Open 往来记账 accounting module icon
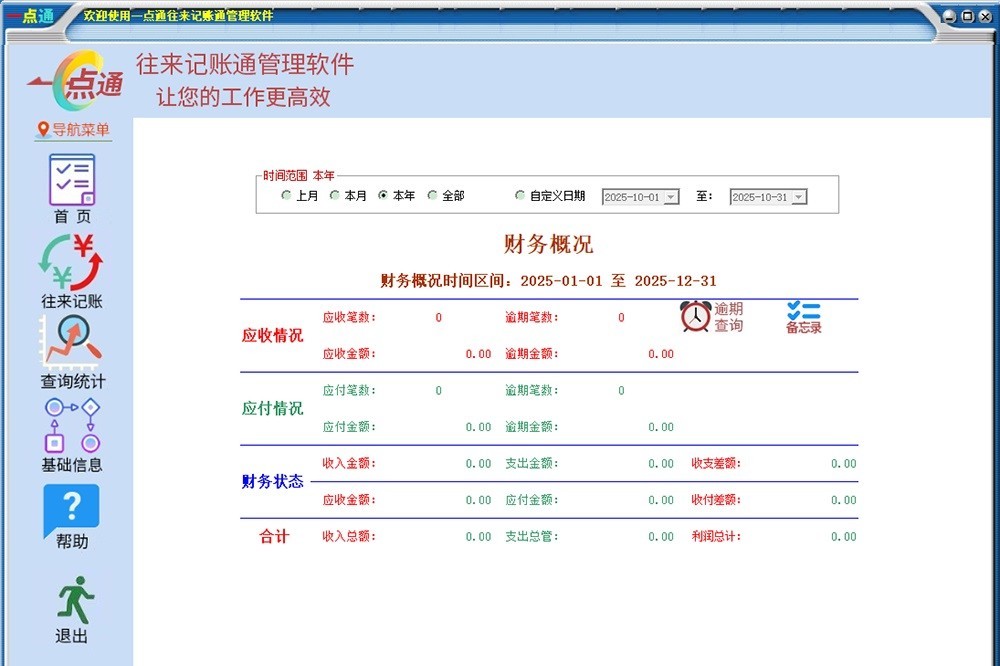 [71, 262]
